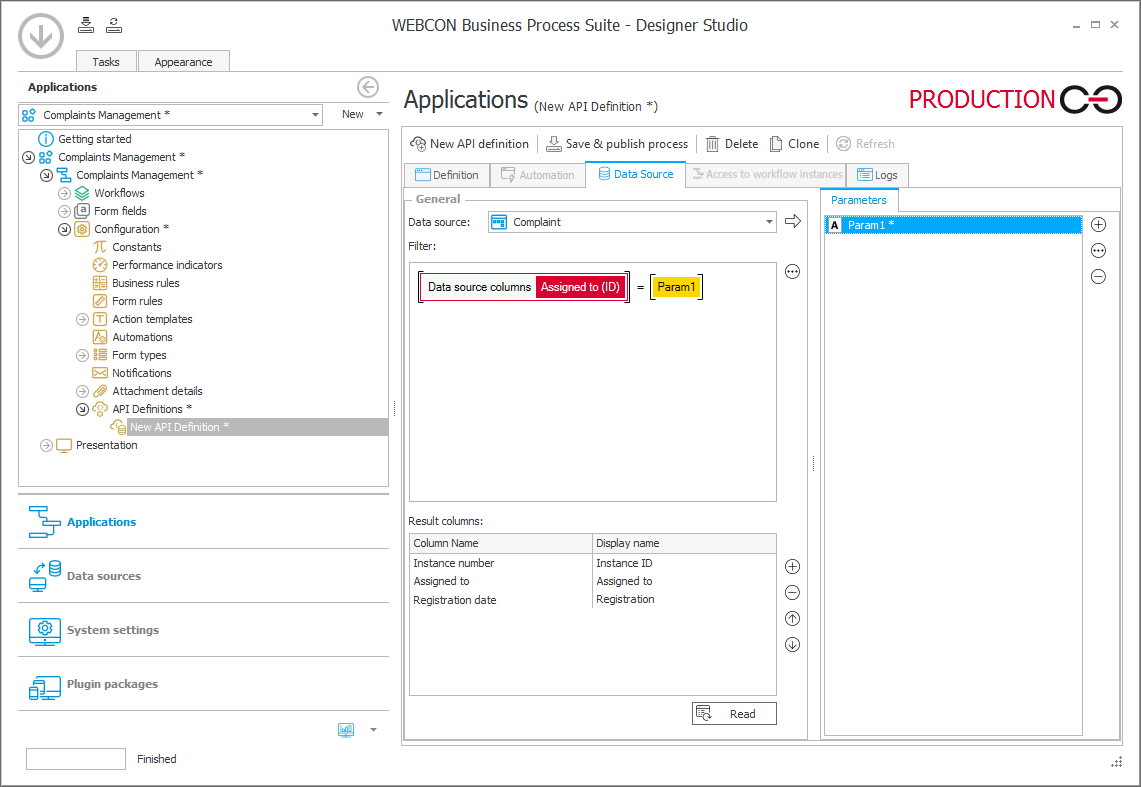
Task: Add a new parameter with plus icon
Action: tap(1099, 225)
